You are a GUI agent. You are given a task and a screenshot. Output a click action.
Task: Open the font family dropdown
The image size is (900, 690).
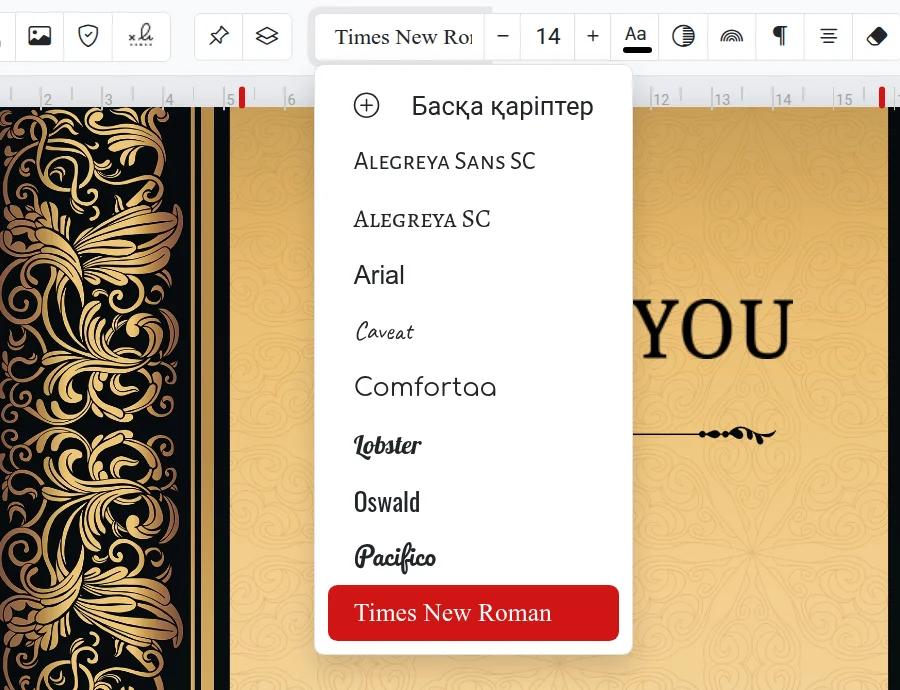click(400, 37)
